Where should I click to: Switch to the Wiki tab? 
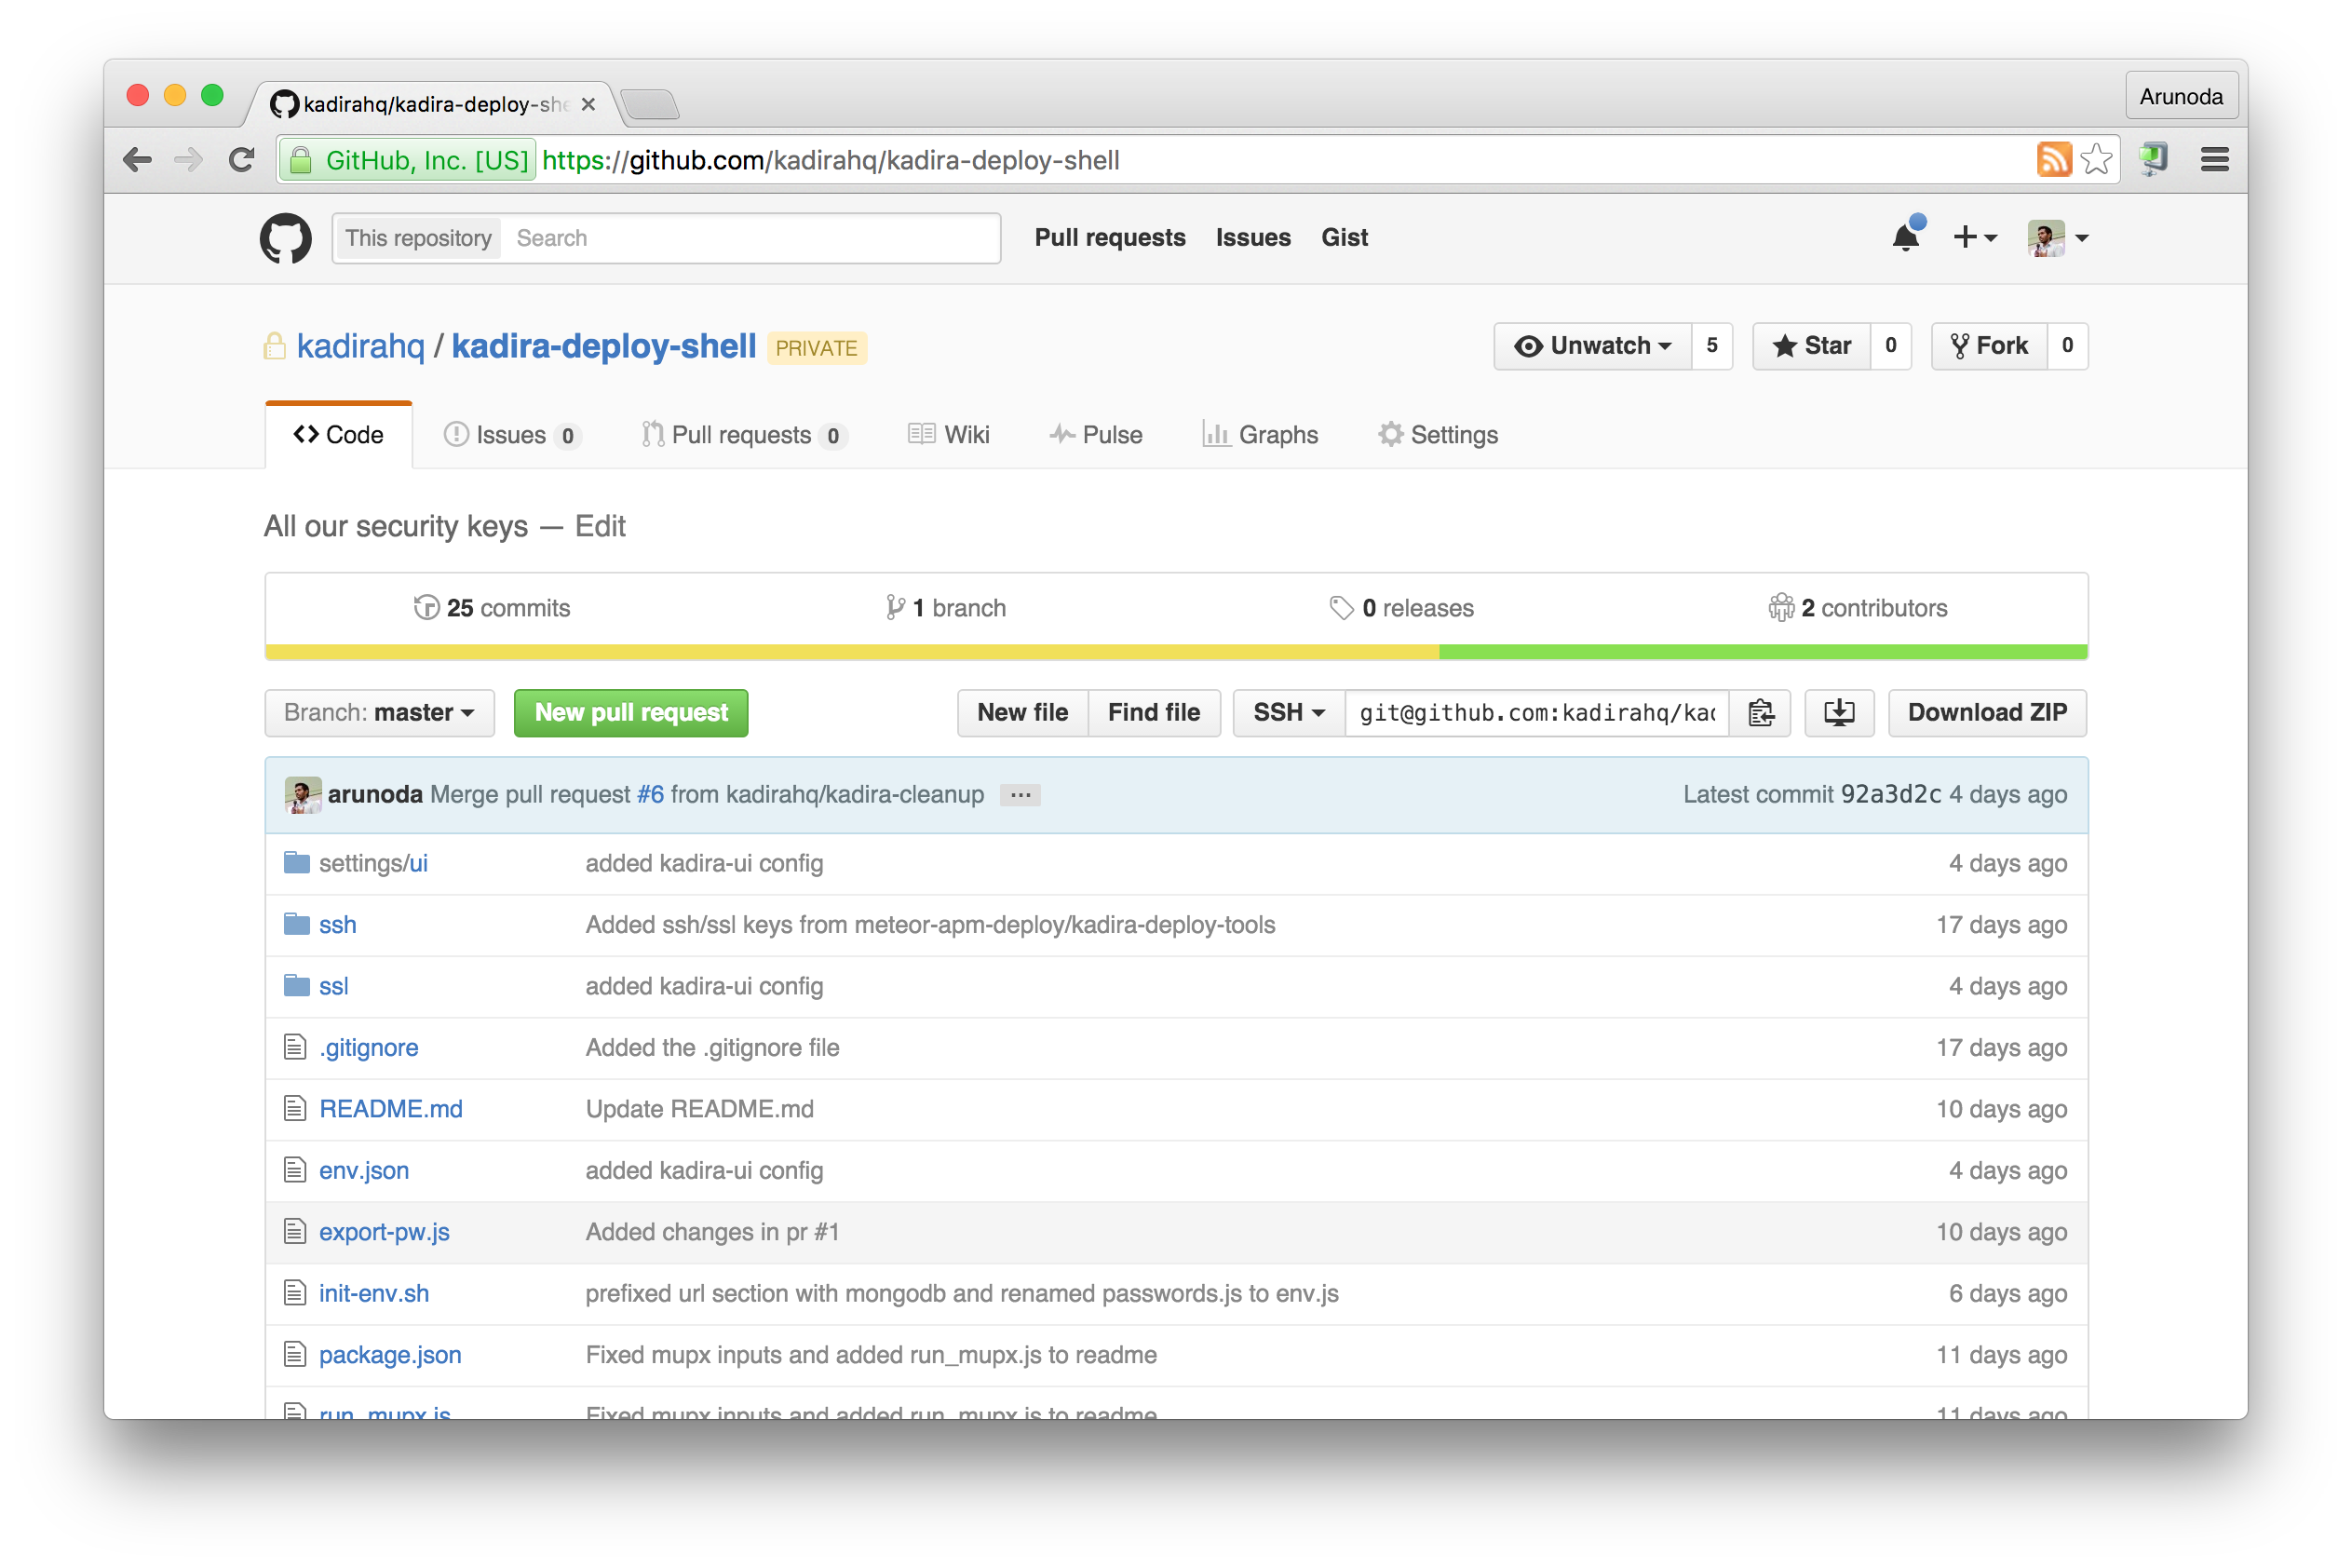[948, 435]
